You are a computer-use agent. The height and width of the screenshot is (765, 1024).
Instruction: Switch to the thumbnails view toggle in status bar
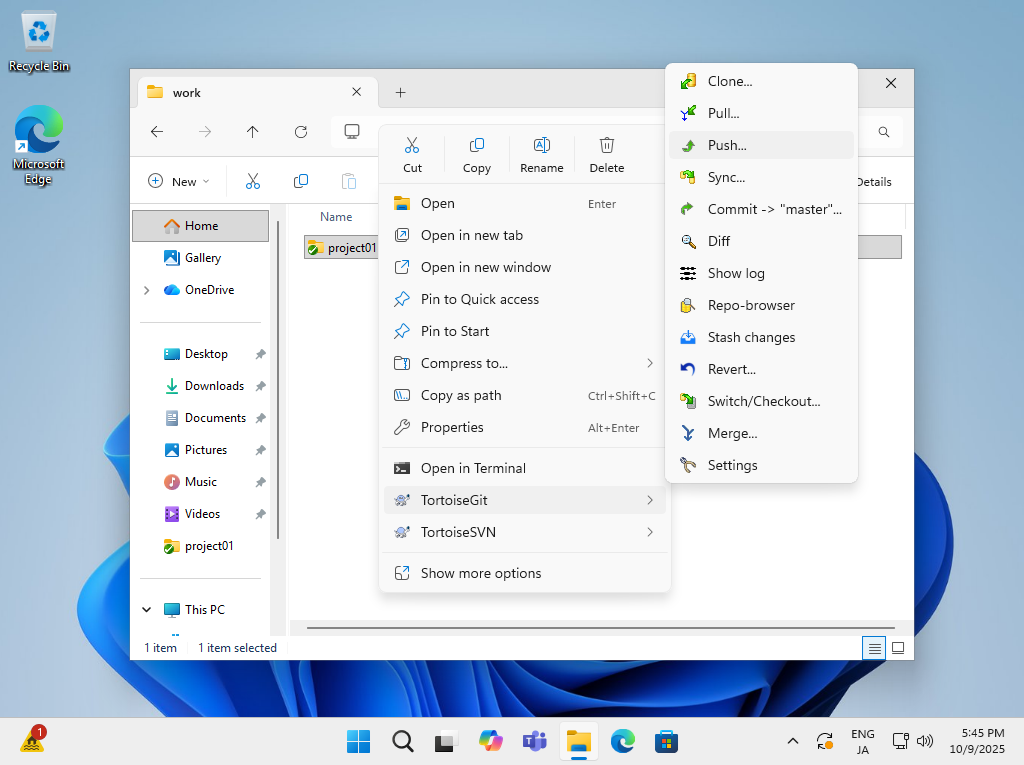898,648
